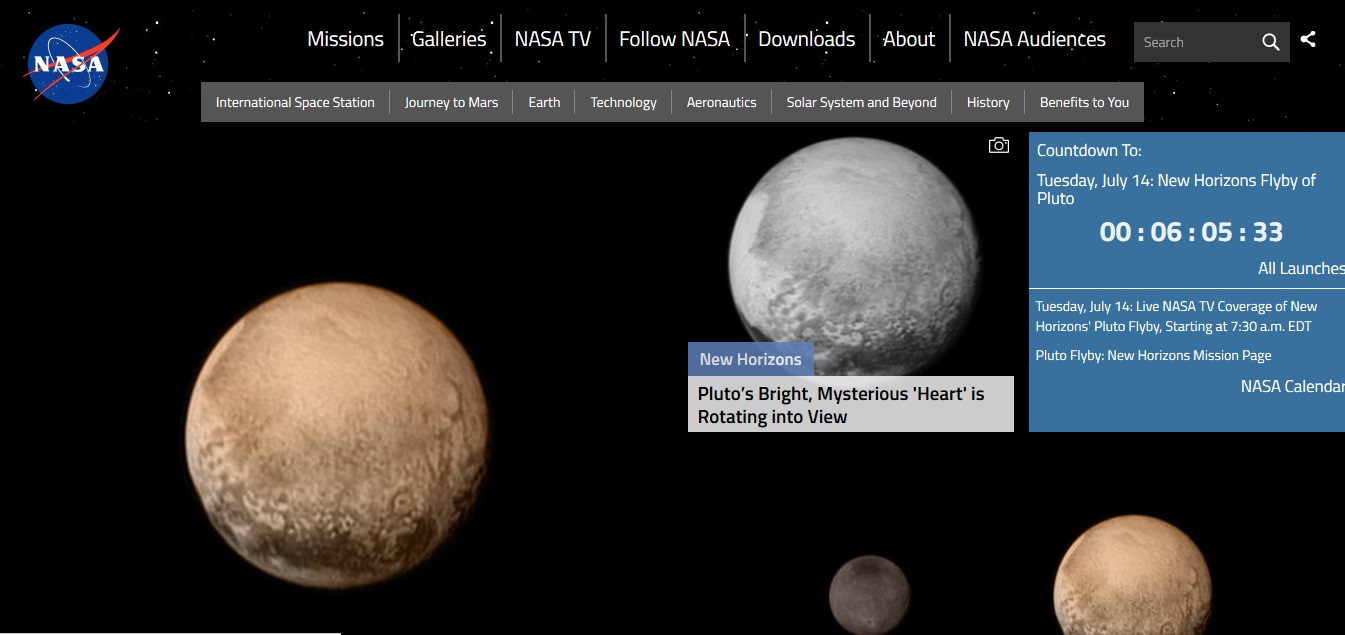
Task: Go to NASA TV
Action: (x=553, y=39)
